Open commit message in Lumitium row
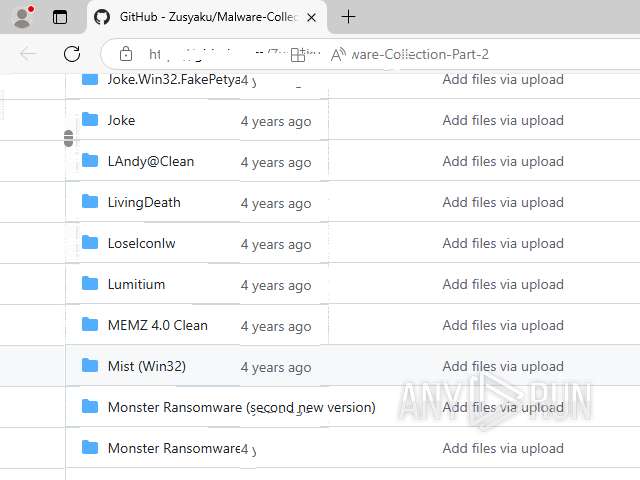The height and width of the screenshot is (480, 640). click(503, 284)
